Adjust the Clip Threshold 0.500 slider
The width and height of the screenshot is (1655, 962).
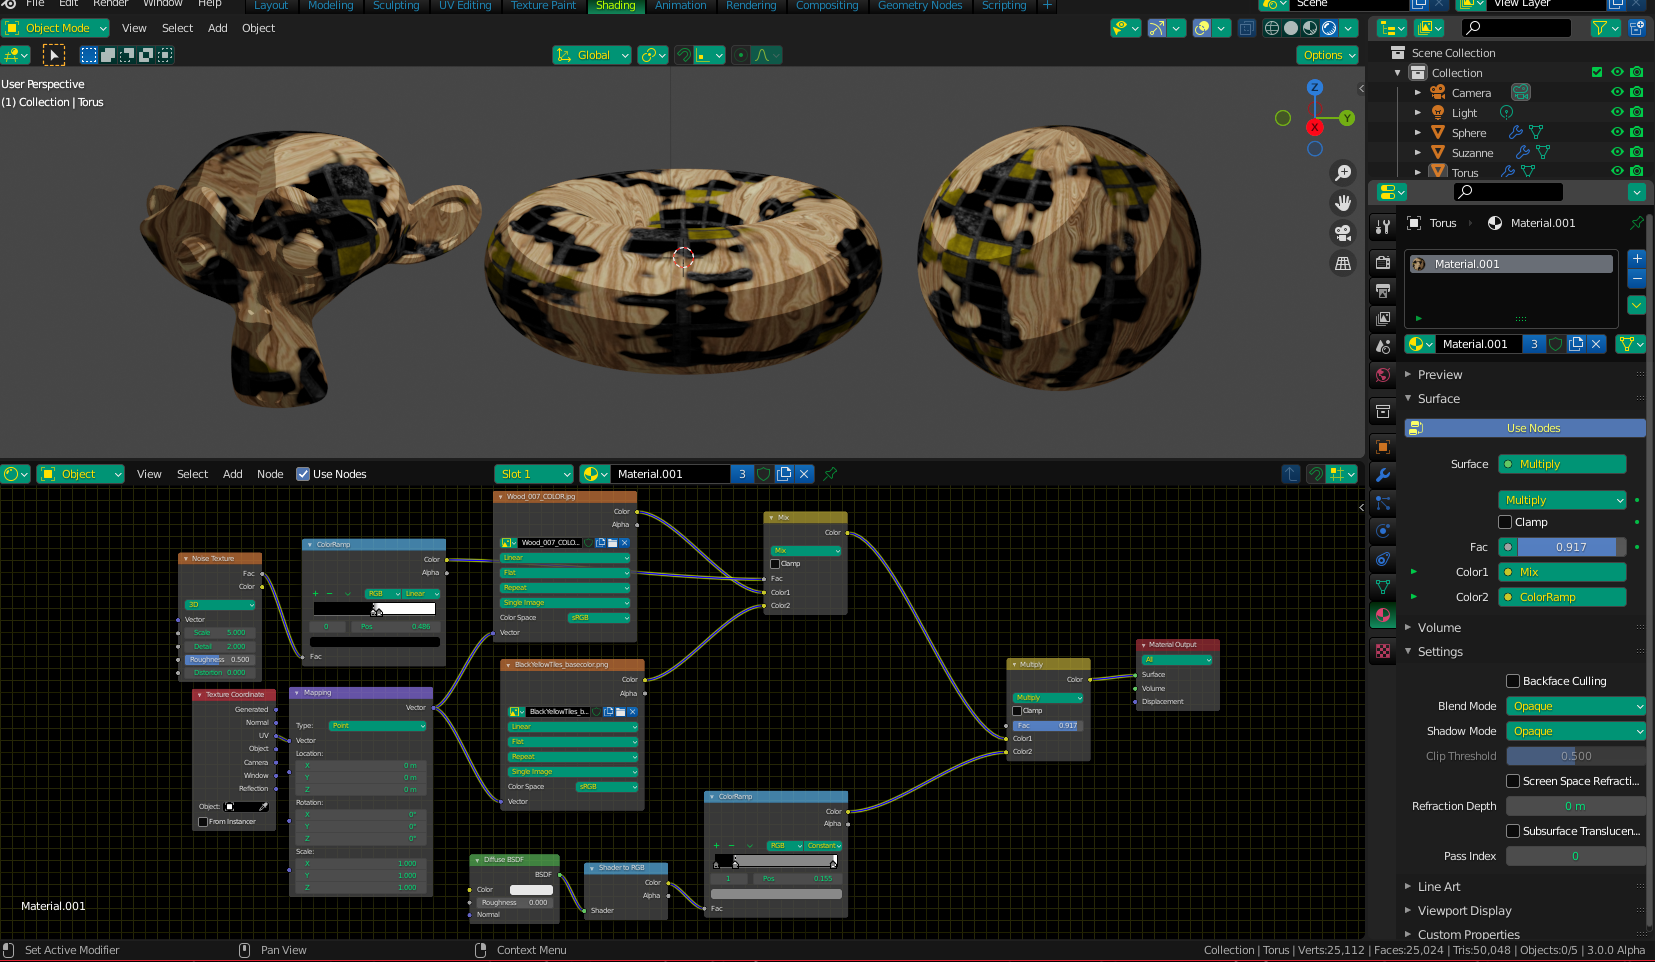(1576, 756)
